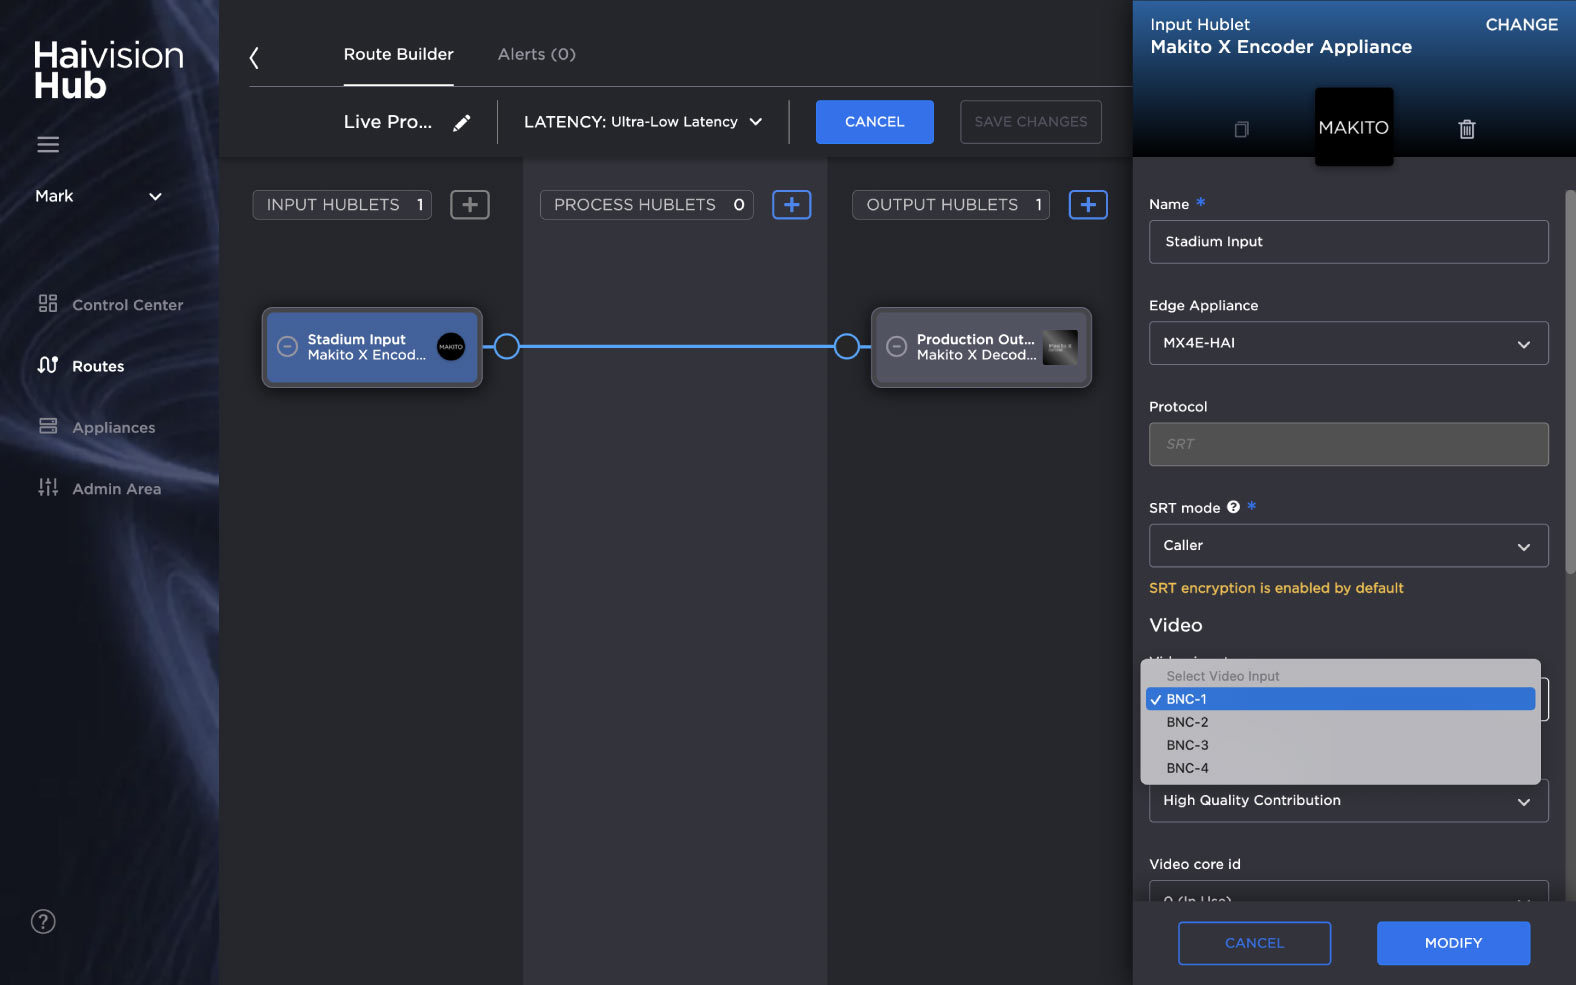The image size is (1576, 985).
Task: Click 'SRT encryption is enabled by default' notice
Action: (1276, 588)
